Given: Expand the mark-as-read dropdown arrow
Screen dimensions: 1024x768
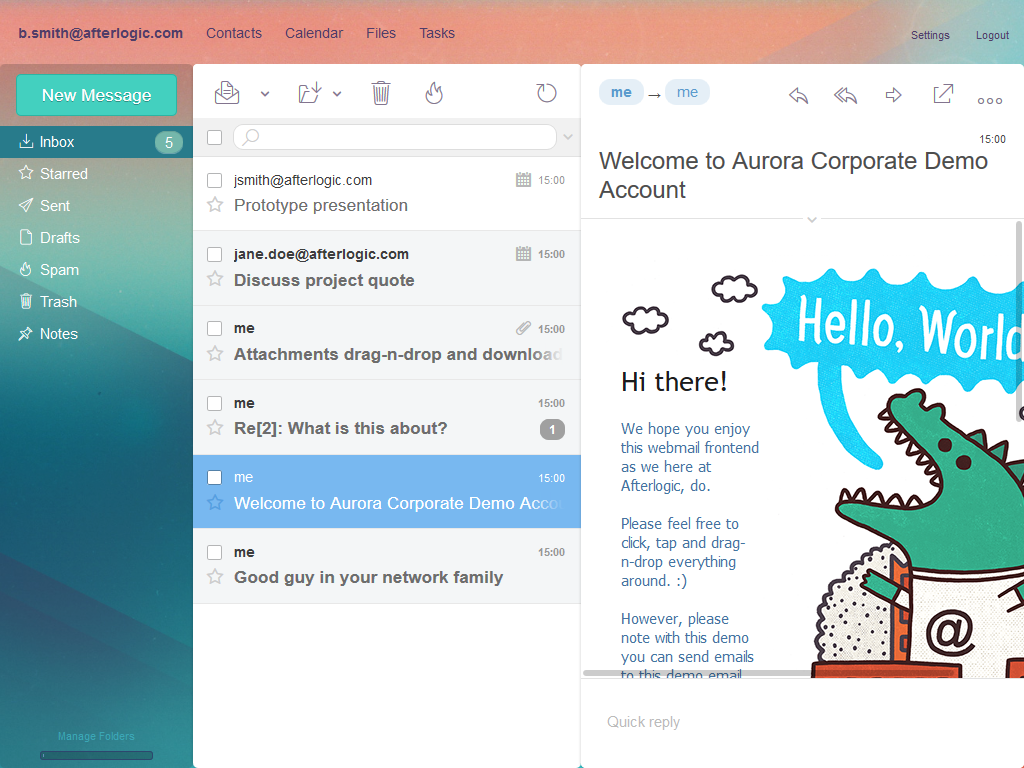Looking at the screenshot, I should point(265,94).
